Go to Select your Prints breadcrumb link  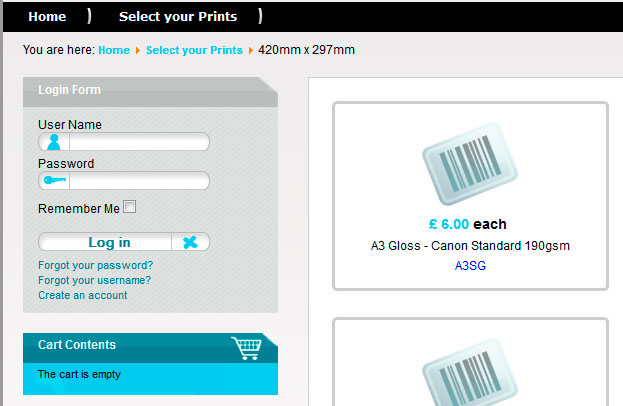(x=194, y=50)
